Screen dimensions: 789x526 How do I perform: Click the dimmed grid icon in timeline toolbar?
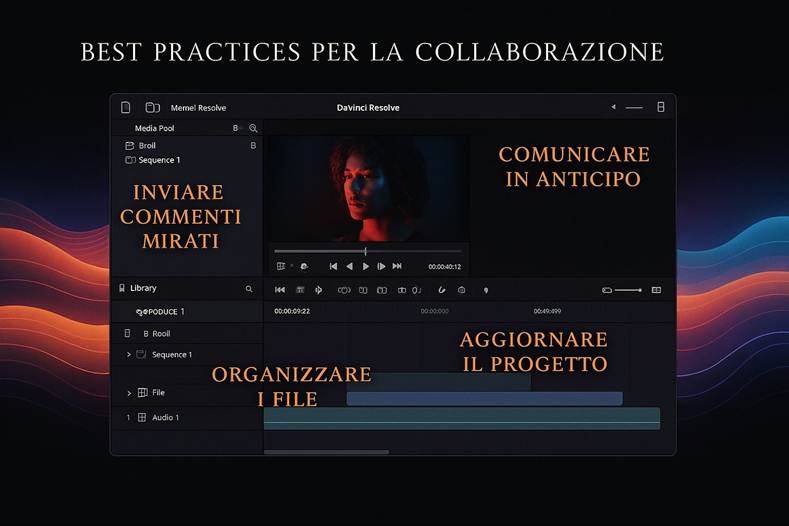(x=300, y=290)
